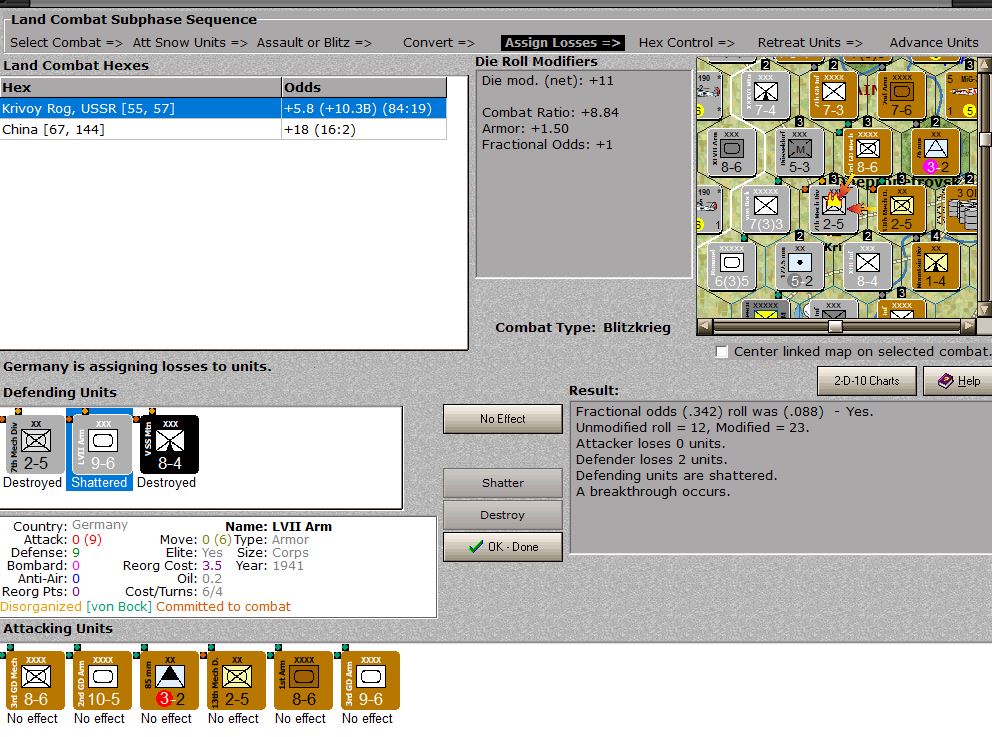
Task: Click the Die mod. (net): +11 text
Action: (547, 81)
